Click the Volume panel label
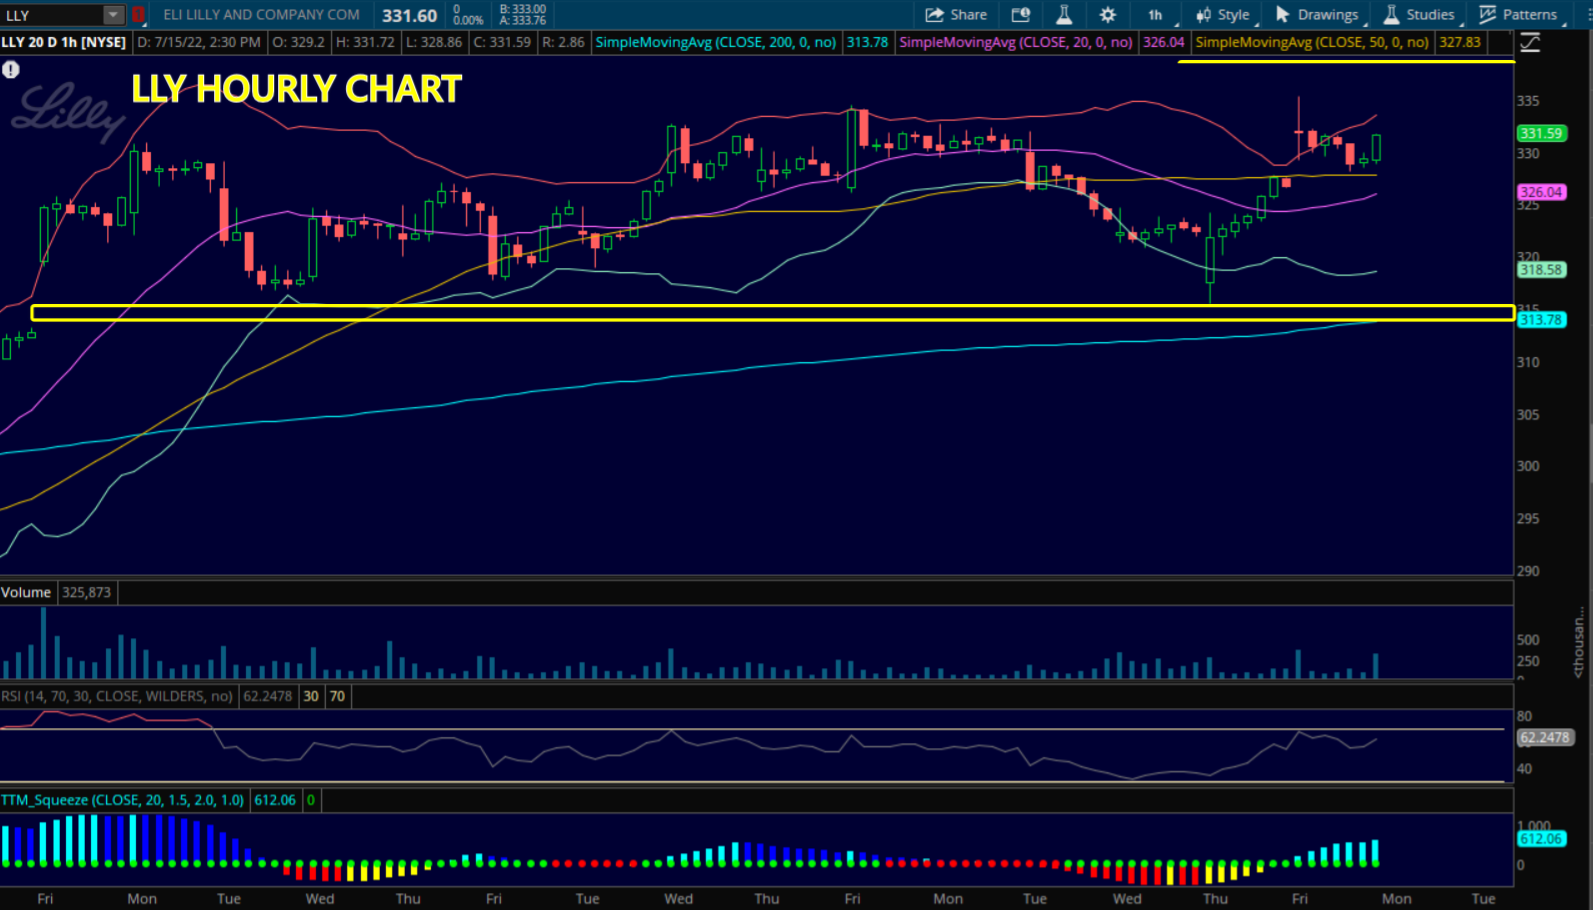1593x910 pixels. coord(26,592)
